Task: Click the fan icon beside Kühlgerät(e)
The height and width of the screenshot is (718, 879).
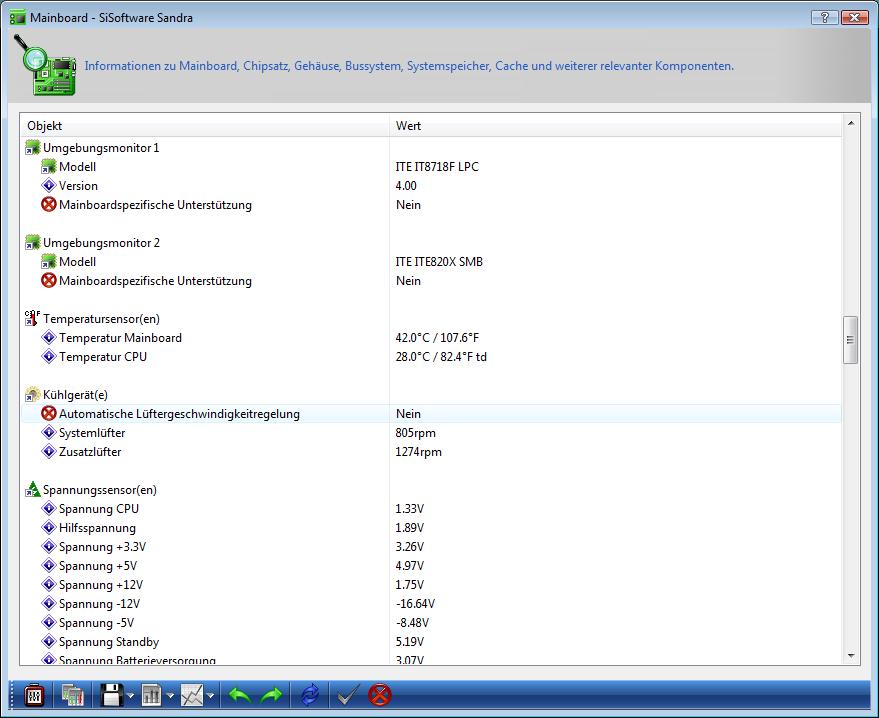Action: 33,395
